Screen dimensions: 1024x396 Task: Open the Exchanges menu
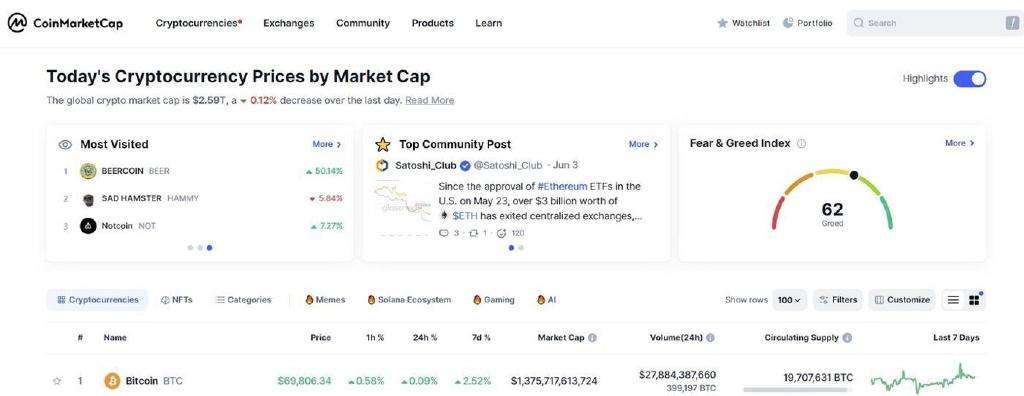[289, 23]
